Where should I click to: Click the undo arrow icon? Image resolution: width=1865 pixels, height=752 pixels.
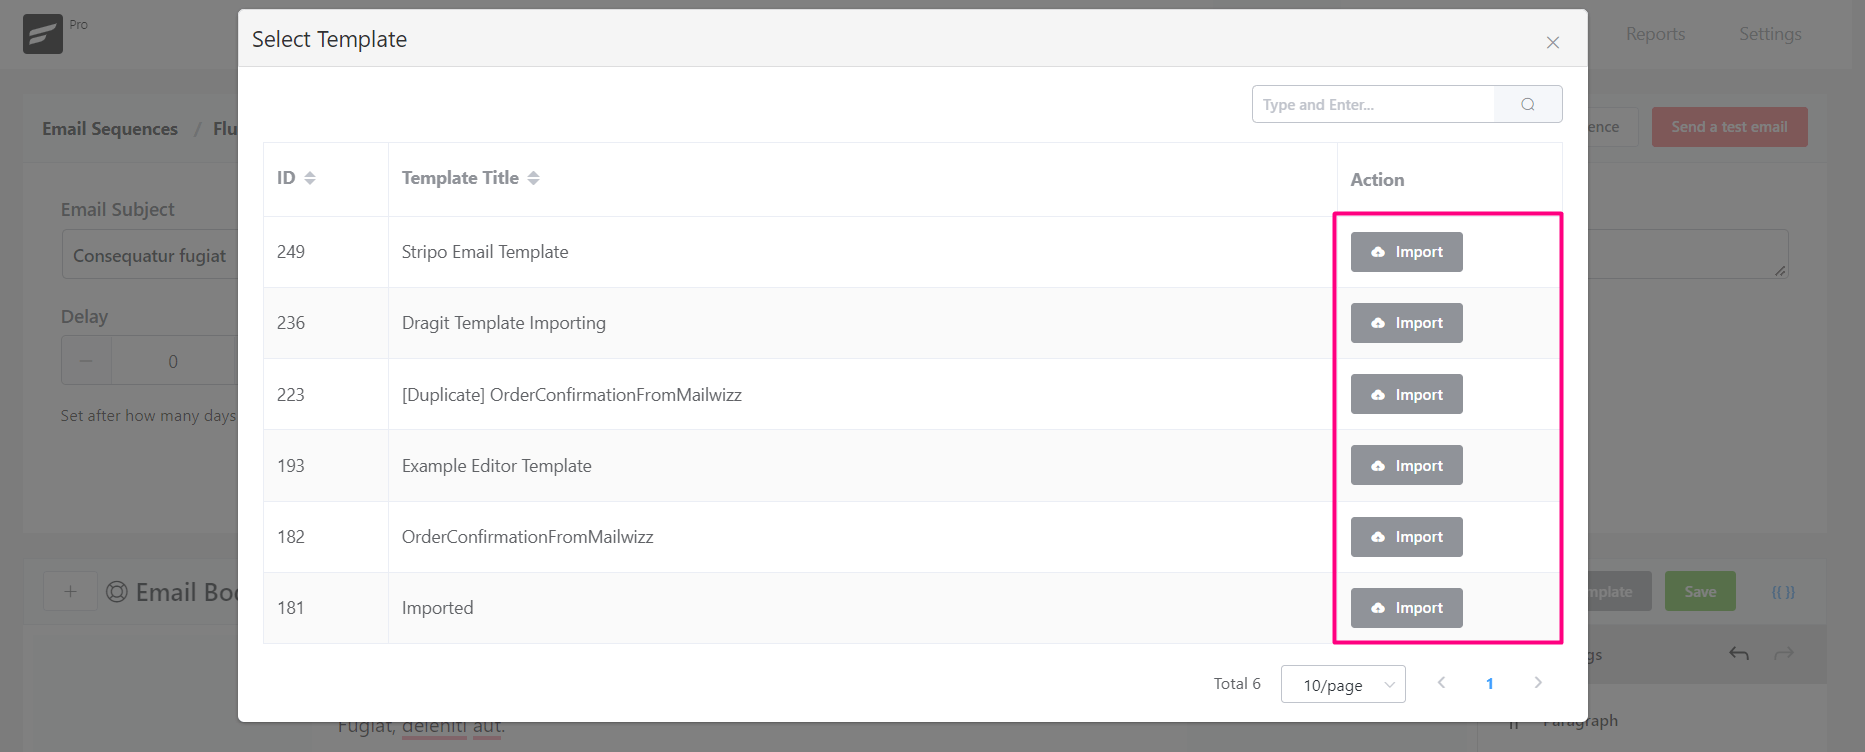point(1739,654)
